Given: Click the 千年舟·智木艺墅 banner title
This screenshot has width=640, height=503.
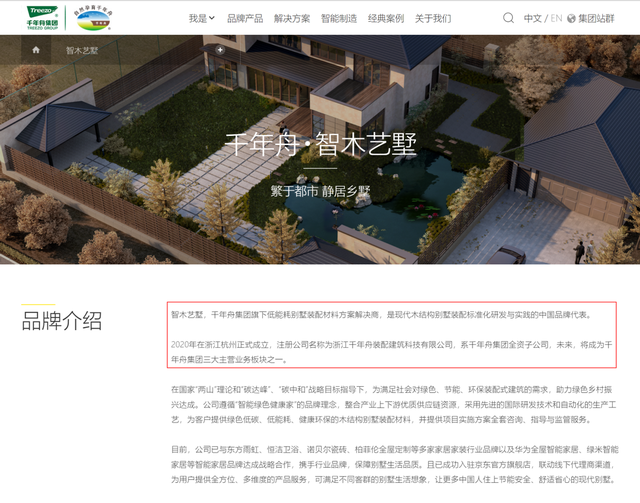Looking at the screenshot, I should [x=320, y=144].
